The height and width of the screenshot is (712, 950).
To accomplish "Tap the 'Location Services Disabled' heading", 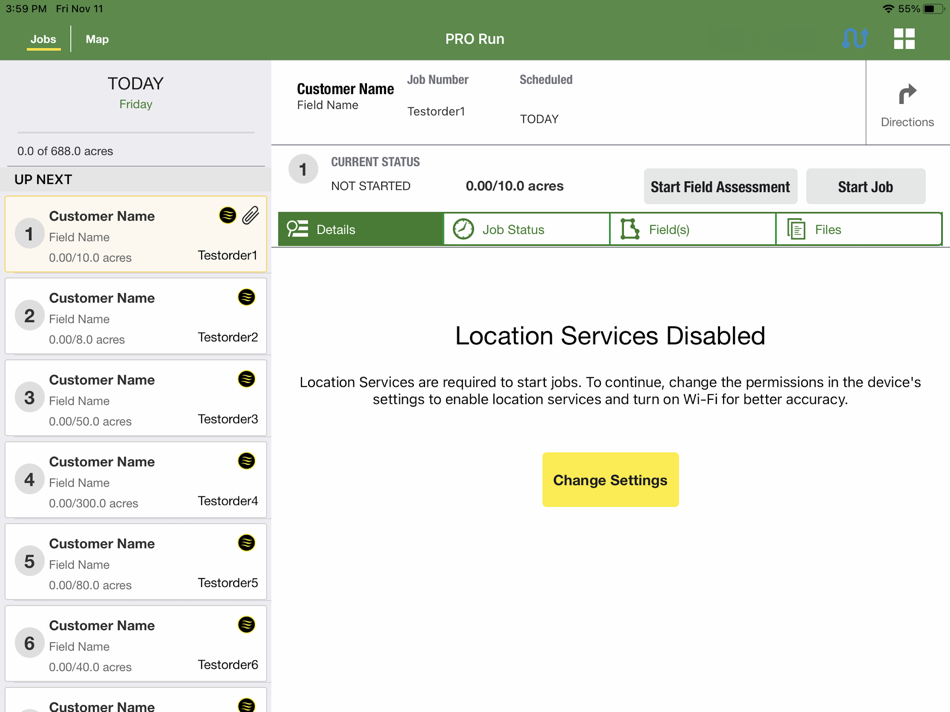I will click(x=610, y=336).
